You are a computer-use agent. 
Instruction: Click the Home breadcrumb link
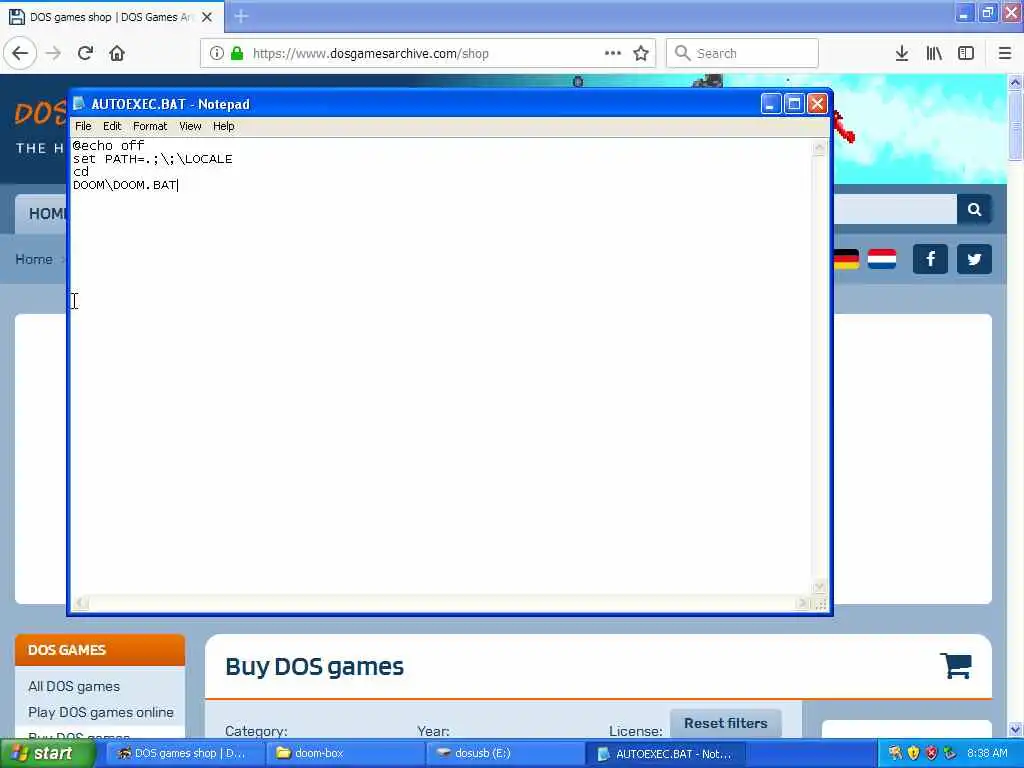[x=34, y=259]
